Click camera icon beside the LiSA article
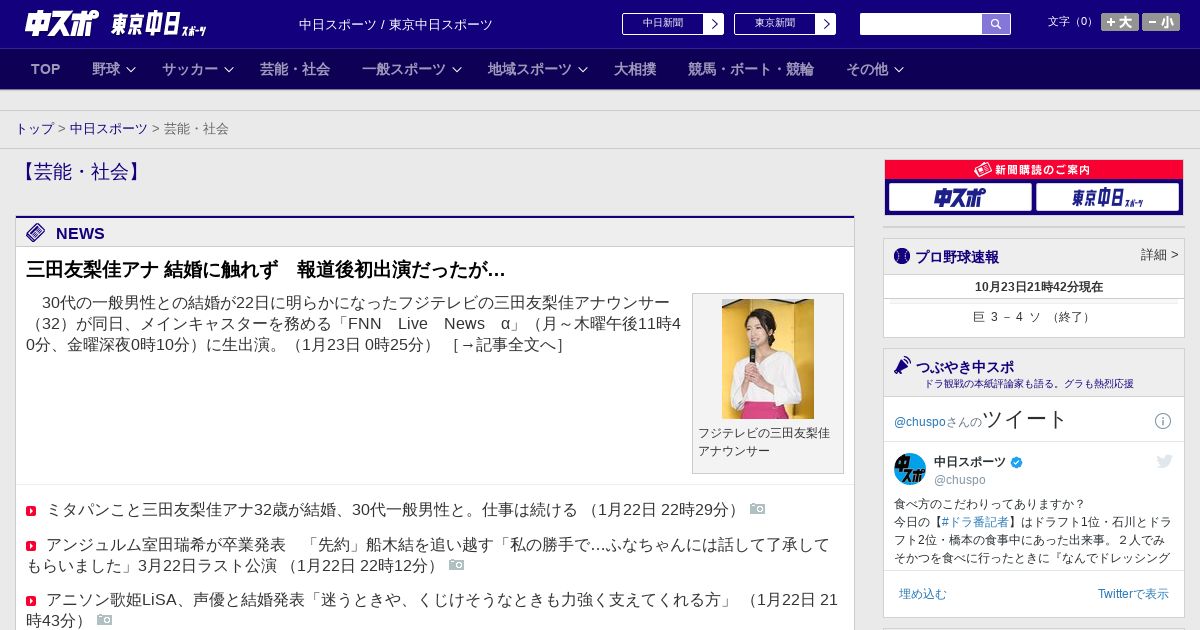Image resolution: width=1200 pixels, height=630 pixels. click(x=105, y=620)
